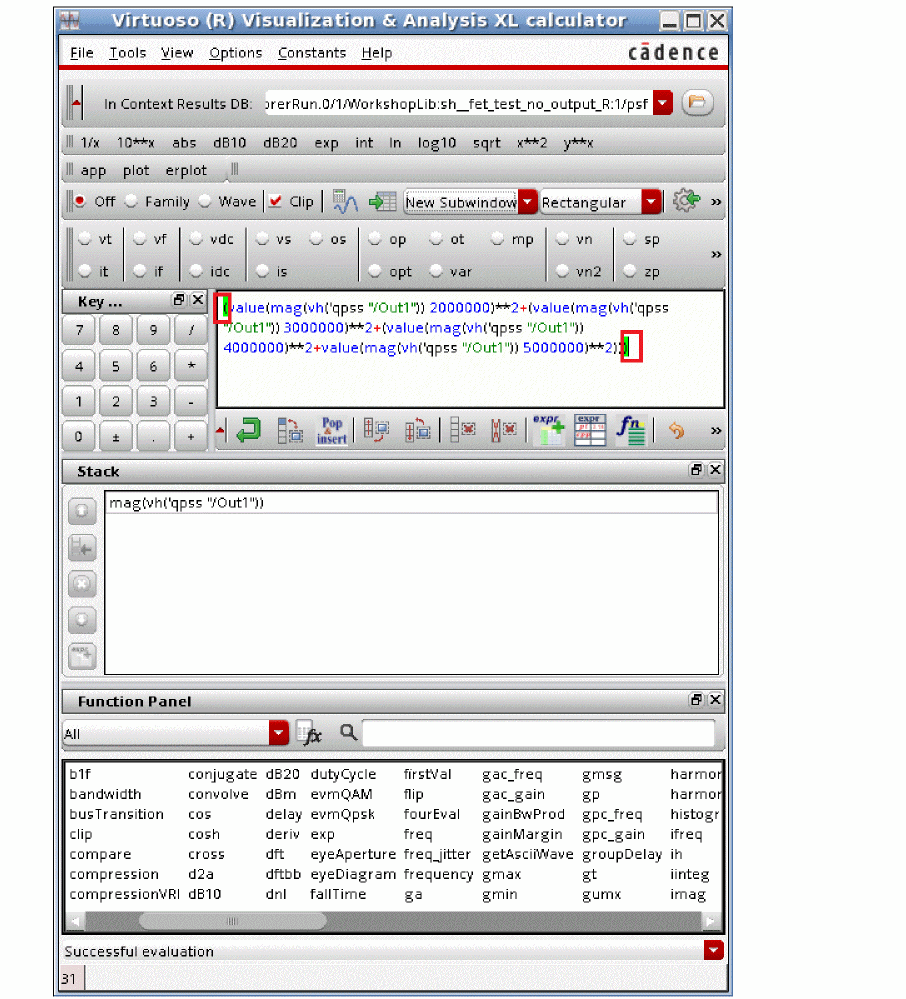Open the expression table icon

(589, 431)
